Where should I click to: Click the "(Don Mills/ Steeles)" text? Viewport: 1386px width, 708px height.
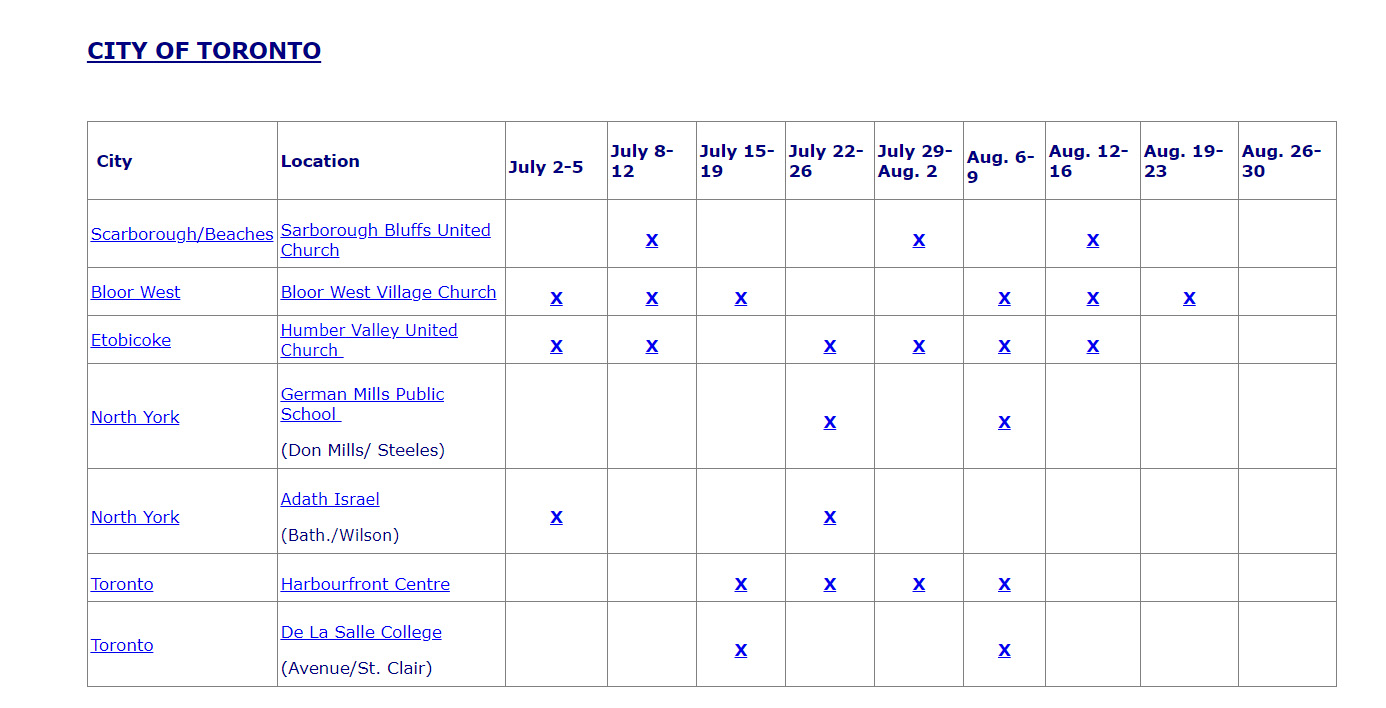coord(363,450)
